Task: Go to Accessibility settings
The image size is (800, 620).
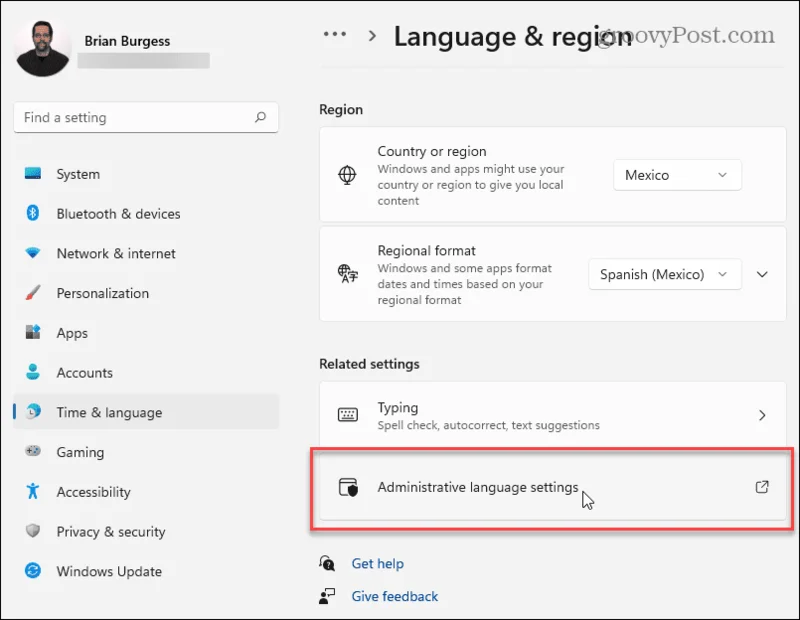Action: tap(146, 491)
